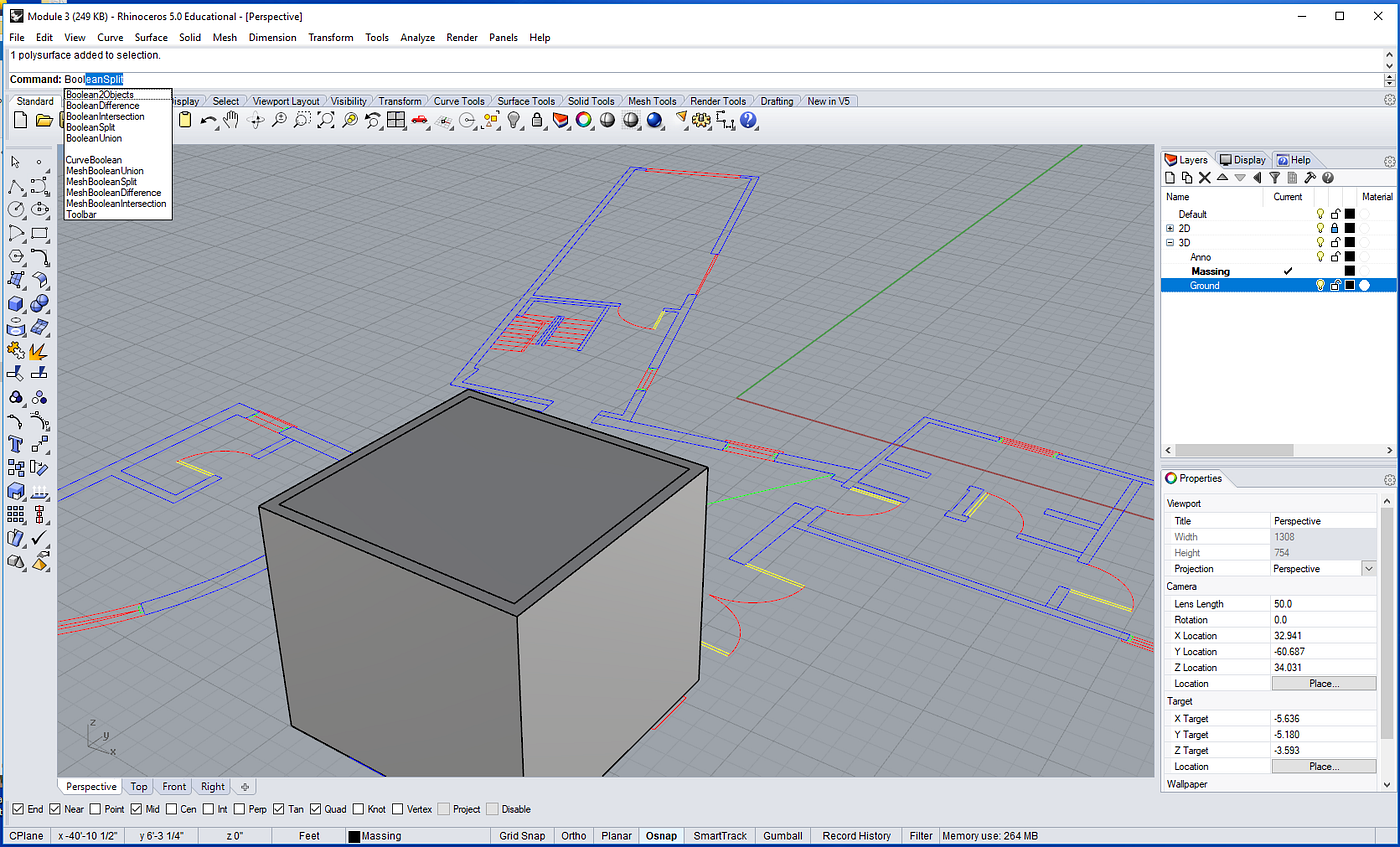Click the Delete layer X icon
This screenshot has height=847, width=1400.
pyautogui.click(x=1205, y=178)
